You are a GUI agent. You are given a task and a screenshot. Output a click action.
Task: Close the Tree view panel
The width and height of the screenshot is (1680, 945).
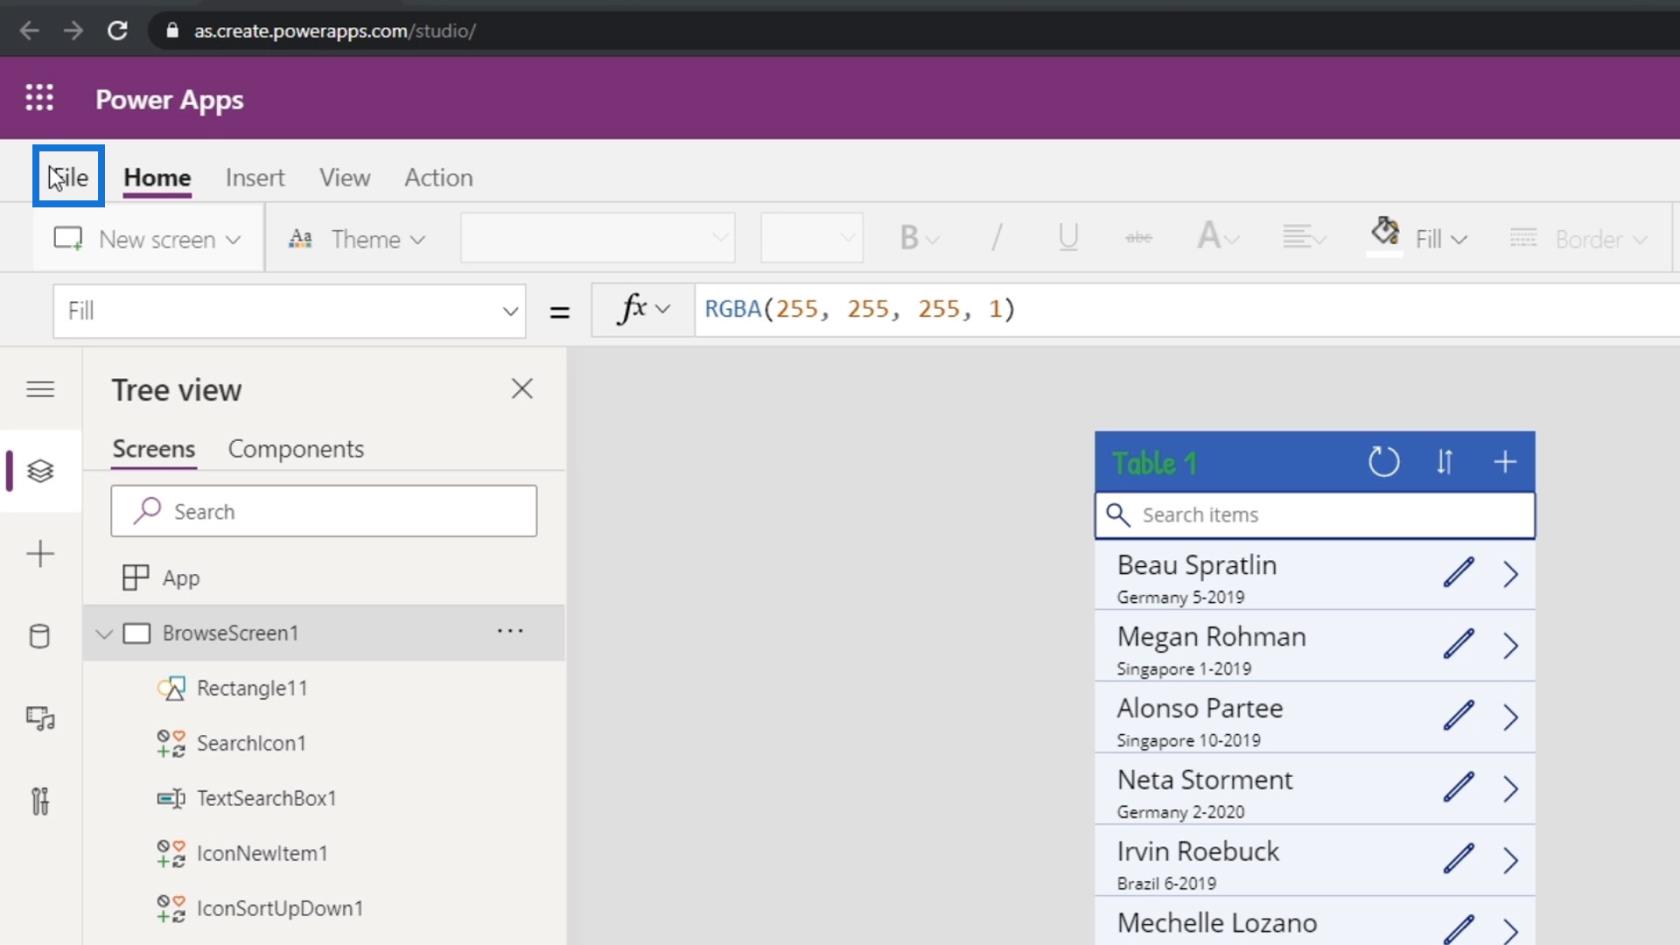coord(522,389)
